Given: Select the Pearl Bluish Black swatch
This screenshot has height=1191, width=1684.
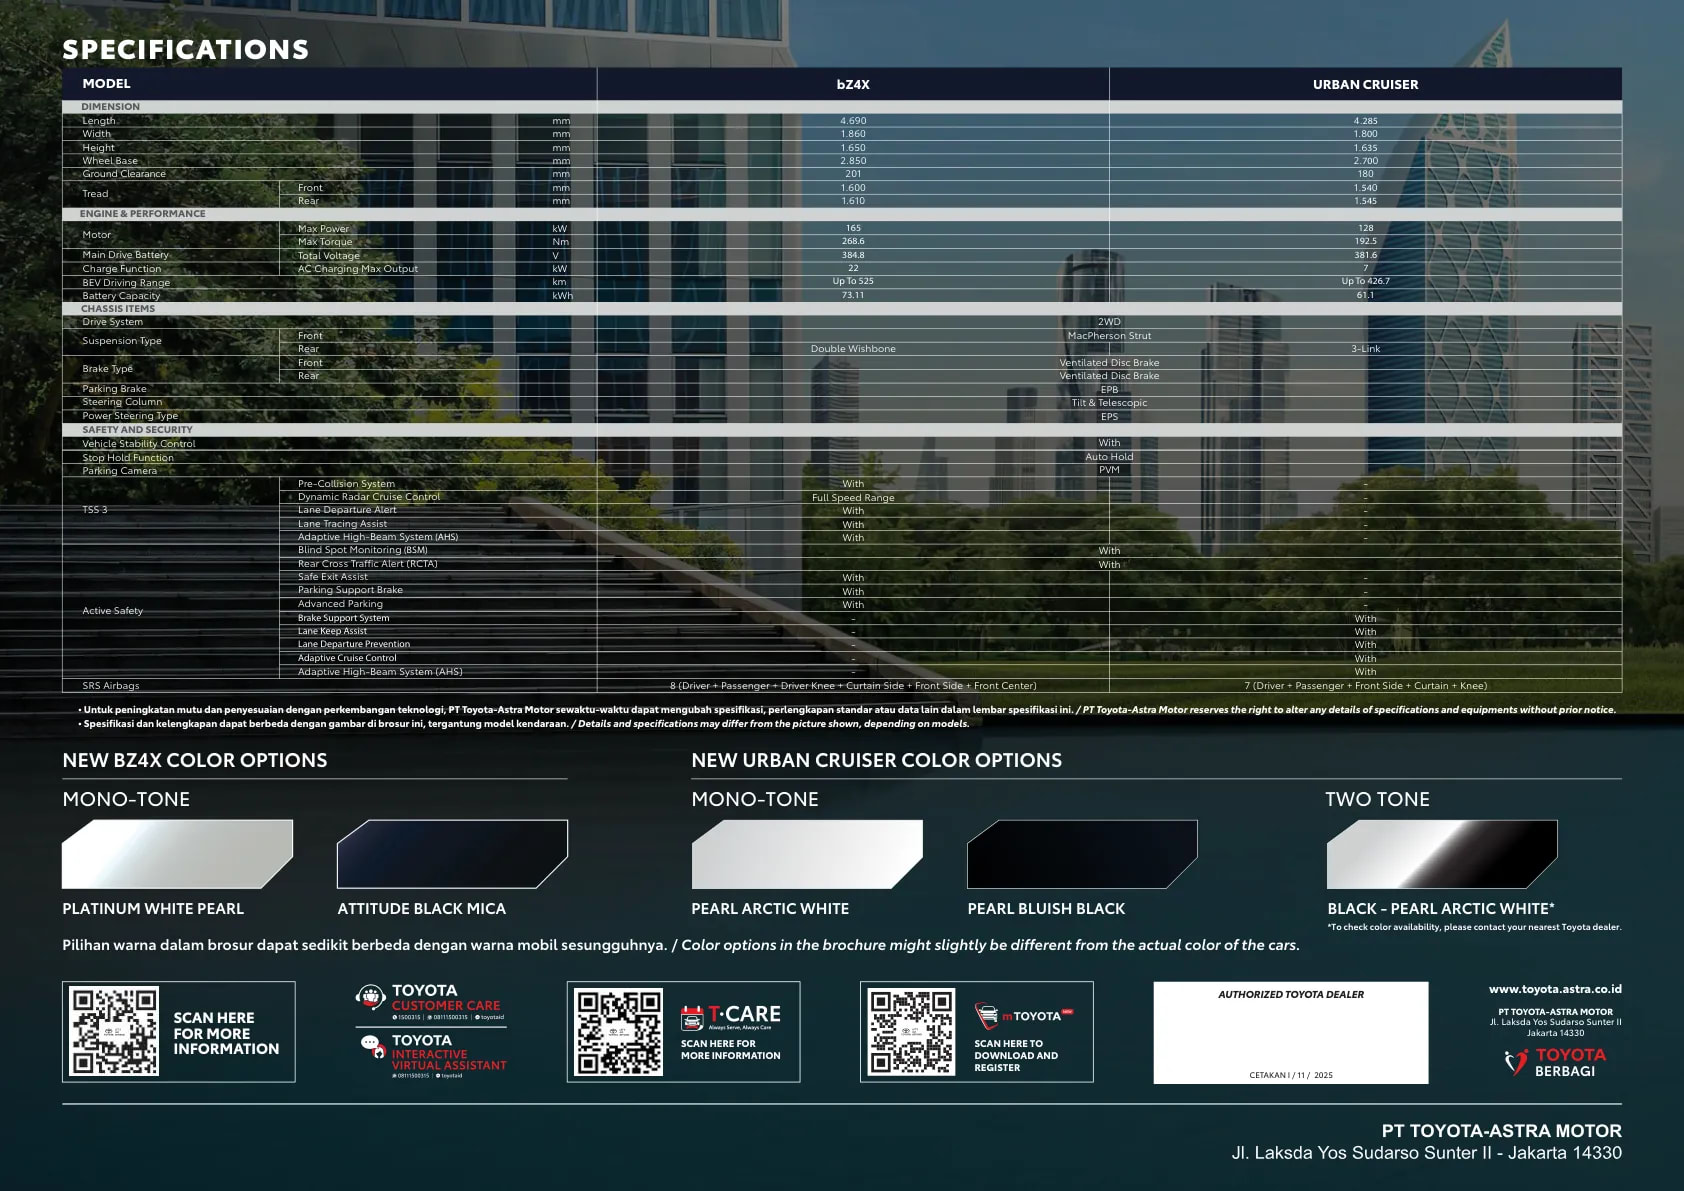Looking at the screenshot, I should (1082, 854).
